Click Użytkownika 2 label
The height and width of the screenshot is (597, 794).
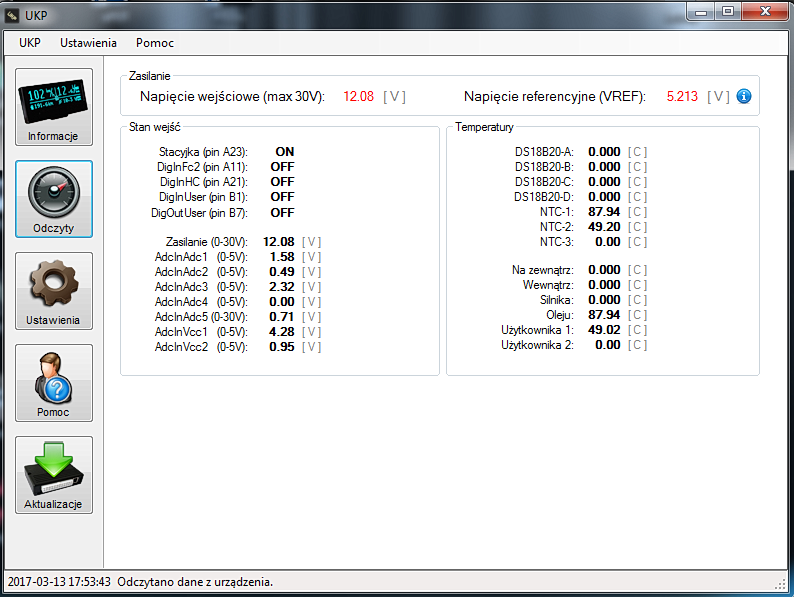pyautogui.click(x=537, y=345)
